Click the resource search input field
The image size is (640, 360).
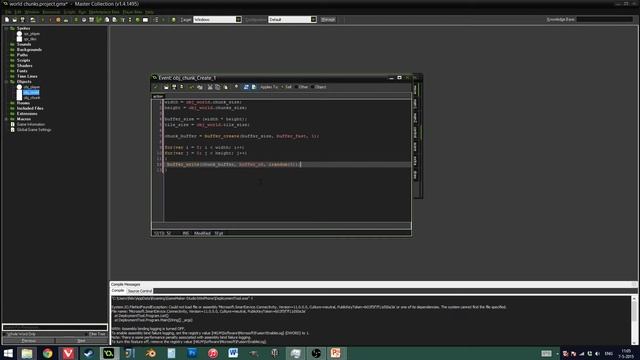55,327
